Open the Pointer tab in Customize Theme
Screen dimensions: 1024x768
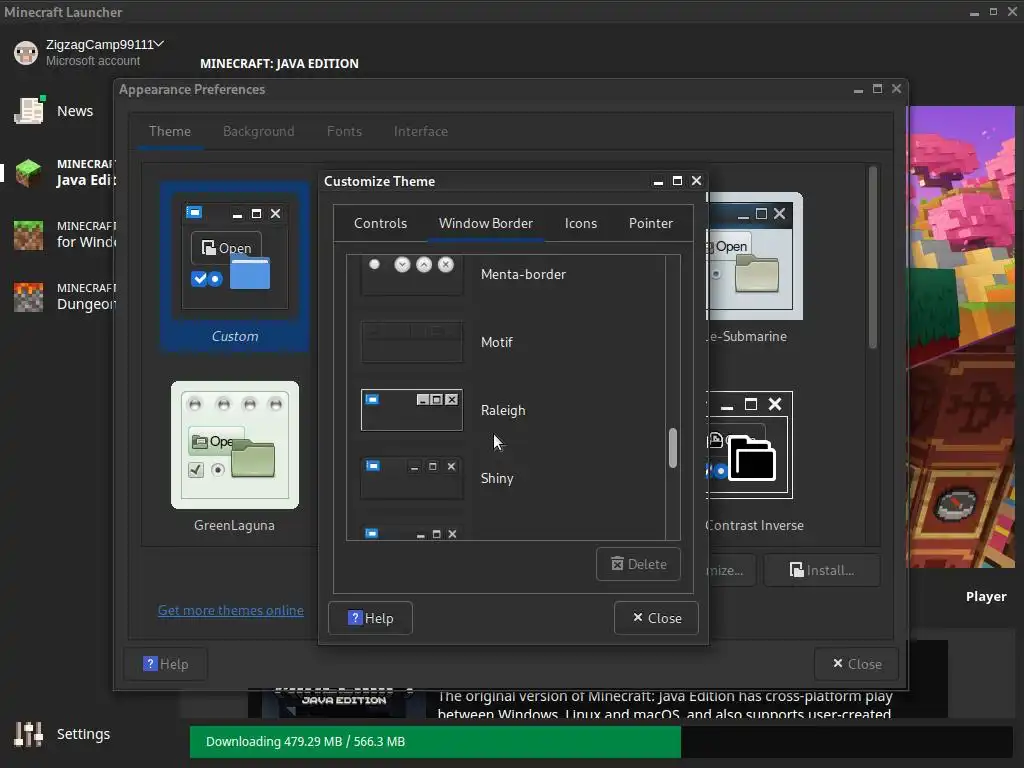tap(650, 223)
